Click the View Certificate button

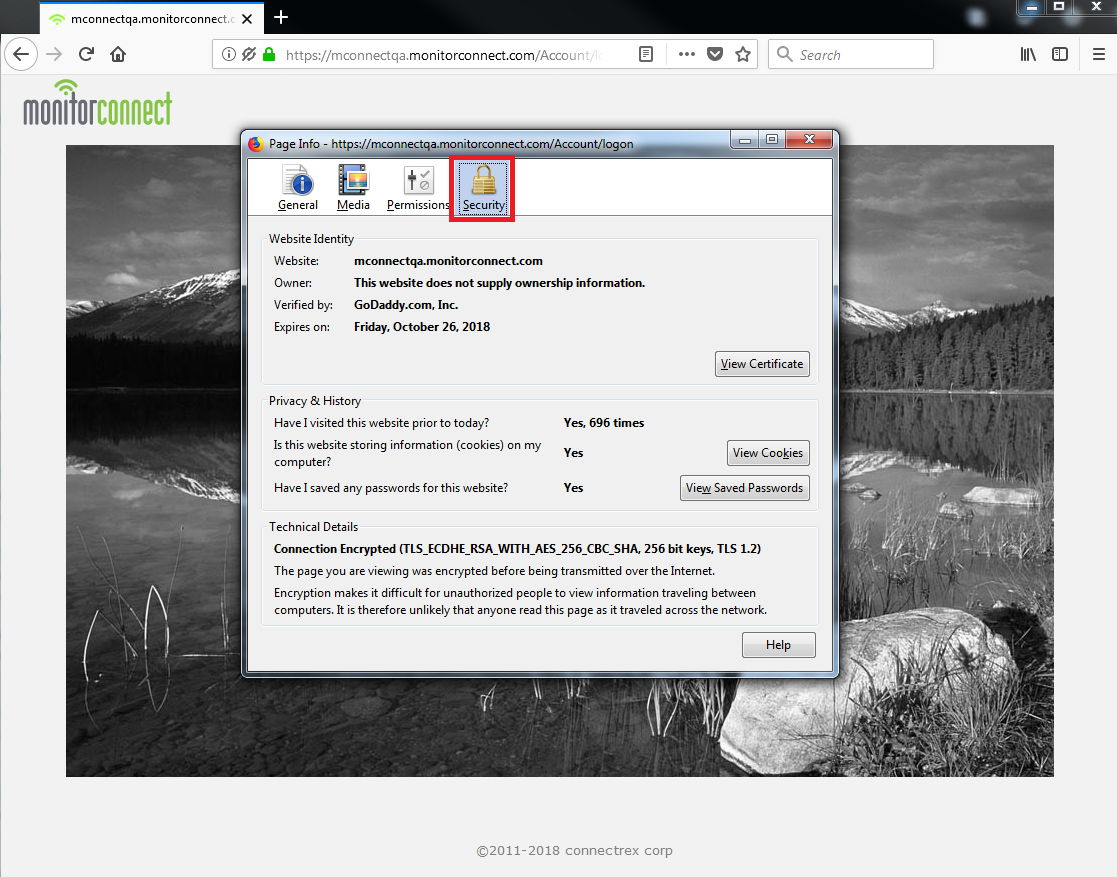point(762,364)
